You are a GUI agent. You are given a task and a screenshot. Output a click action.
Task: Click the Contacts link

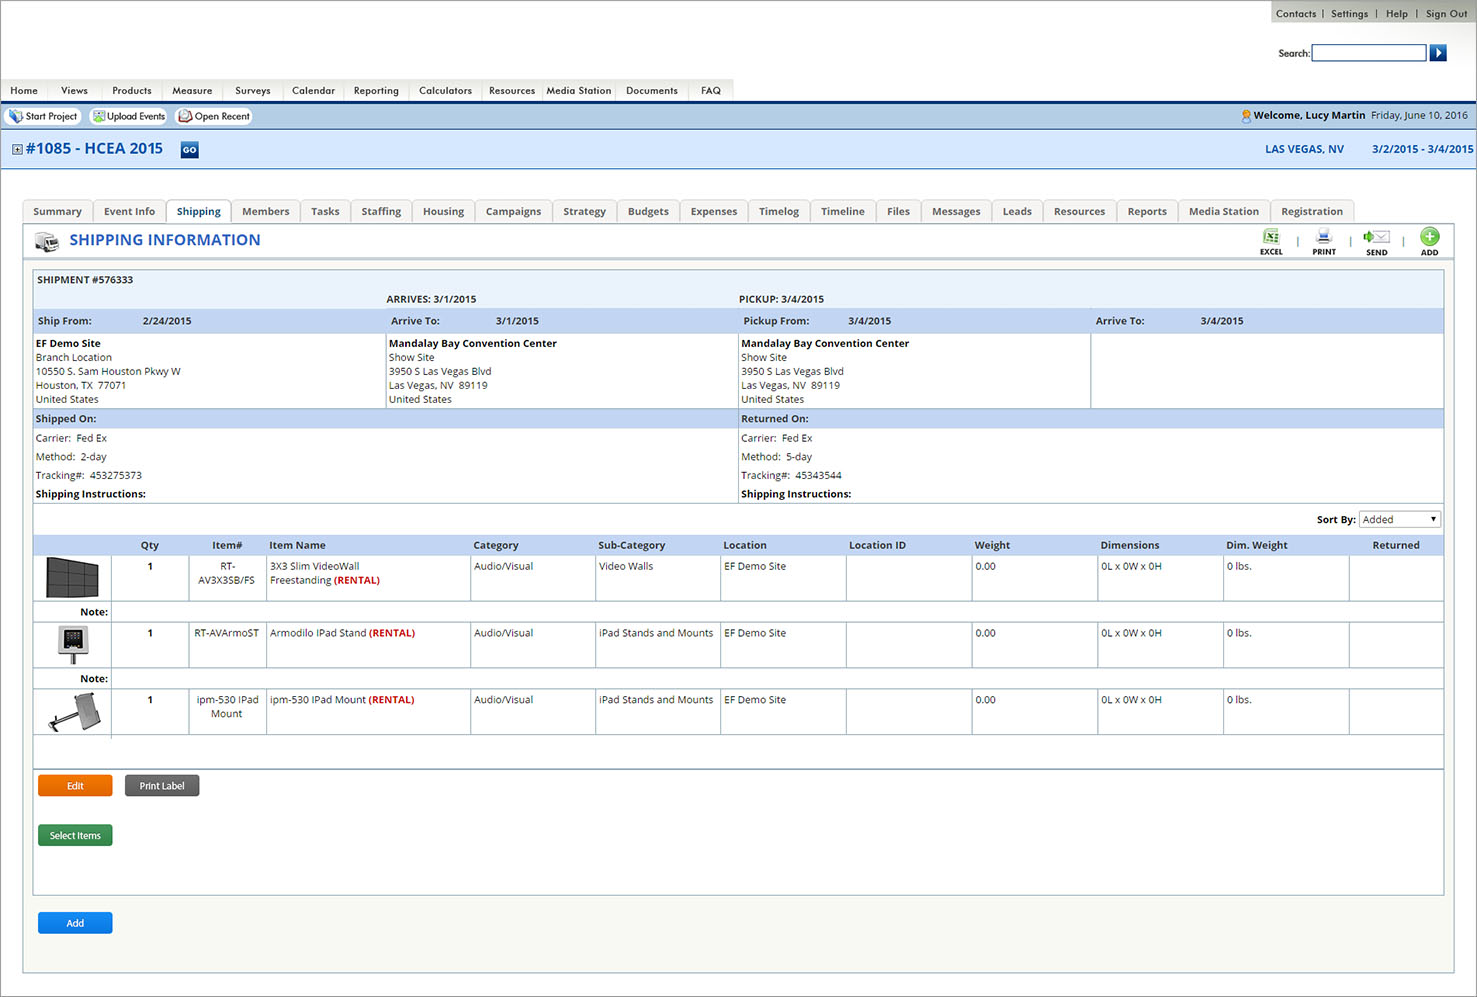1296,14
